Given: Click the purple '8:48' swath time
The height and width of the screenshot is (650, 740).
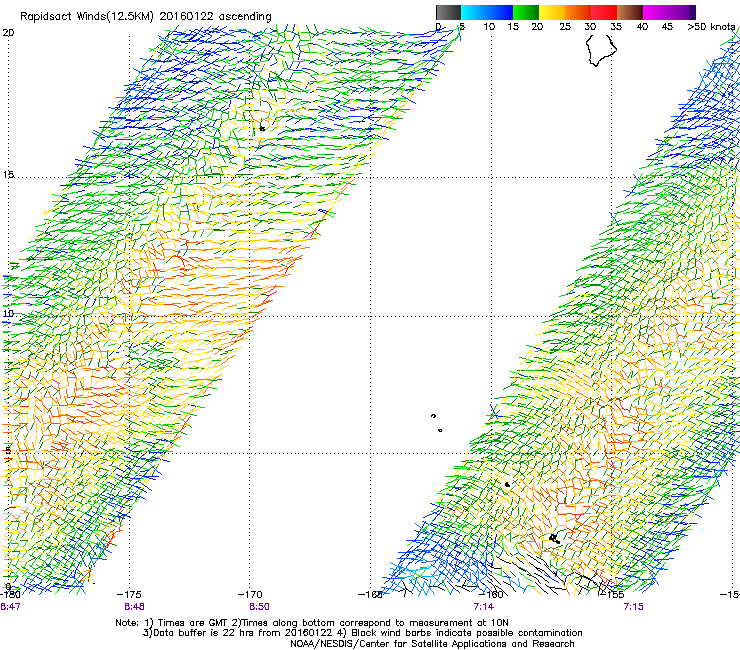Looking at the screenshot, I should tap(135, 607).
